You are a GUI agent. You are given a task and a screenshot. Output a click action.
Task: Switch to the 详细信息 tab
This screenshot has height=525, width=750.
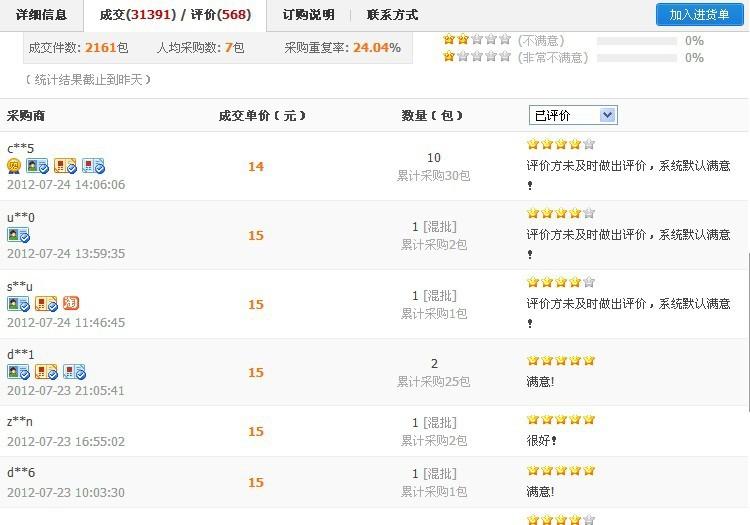tap(41, 15)
